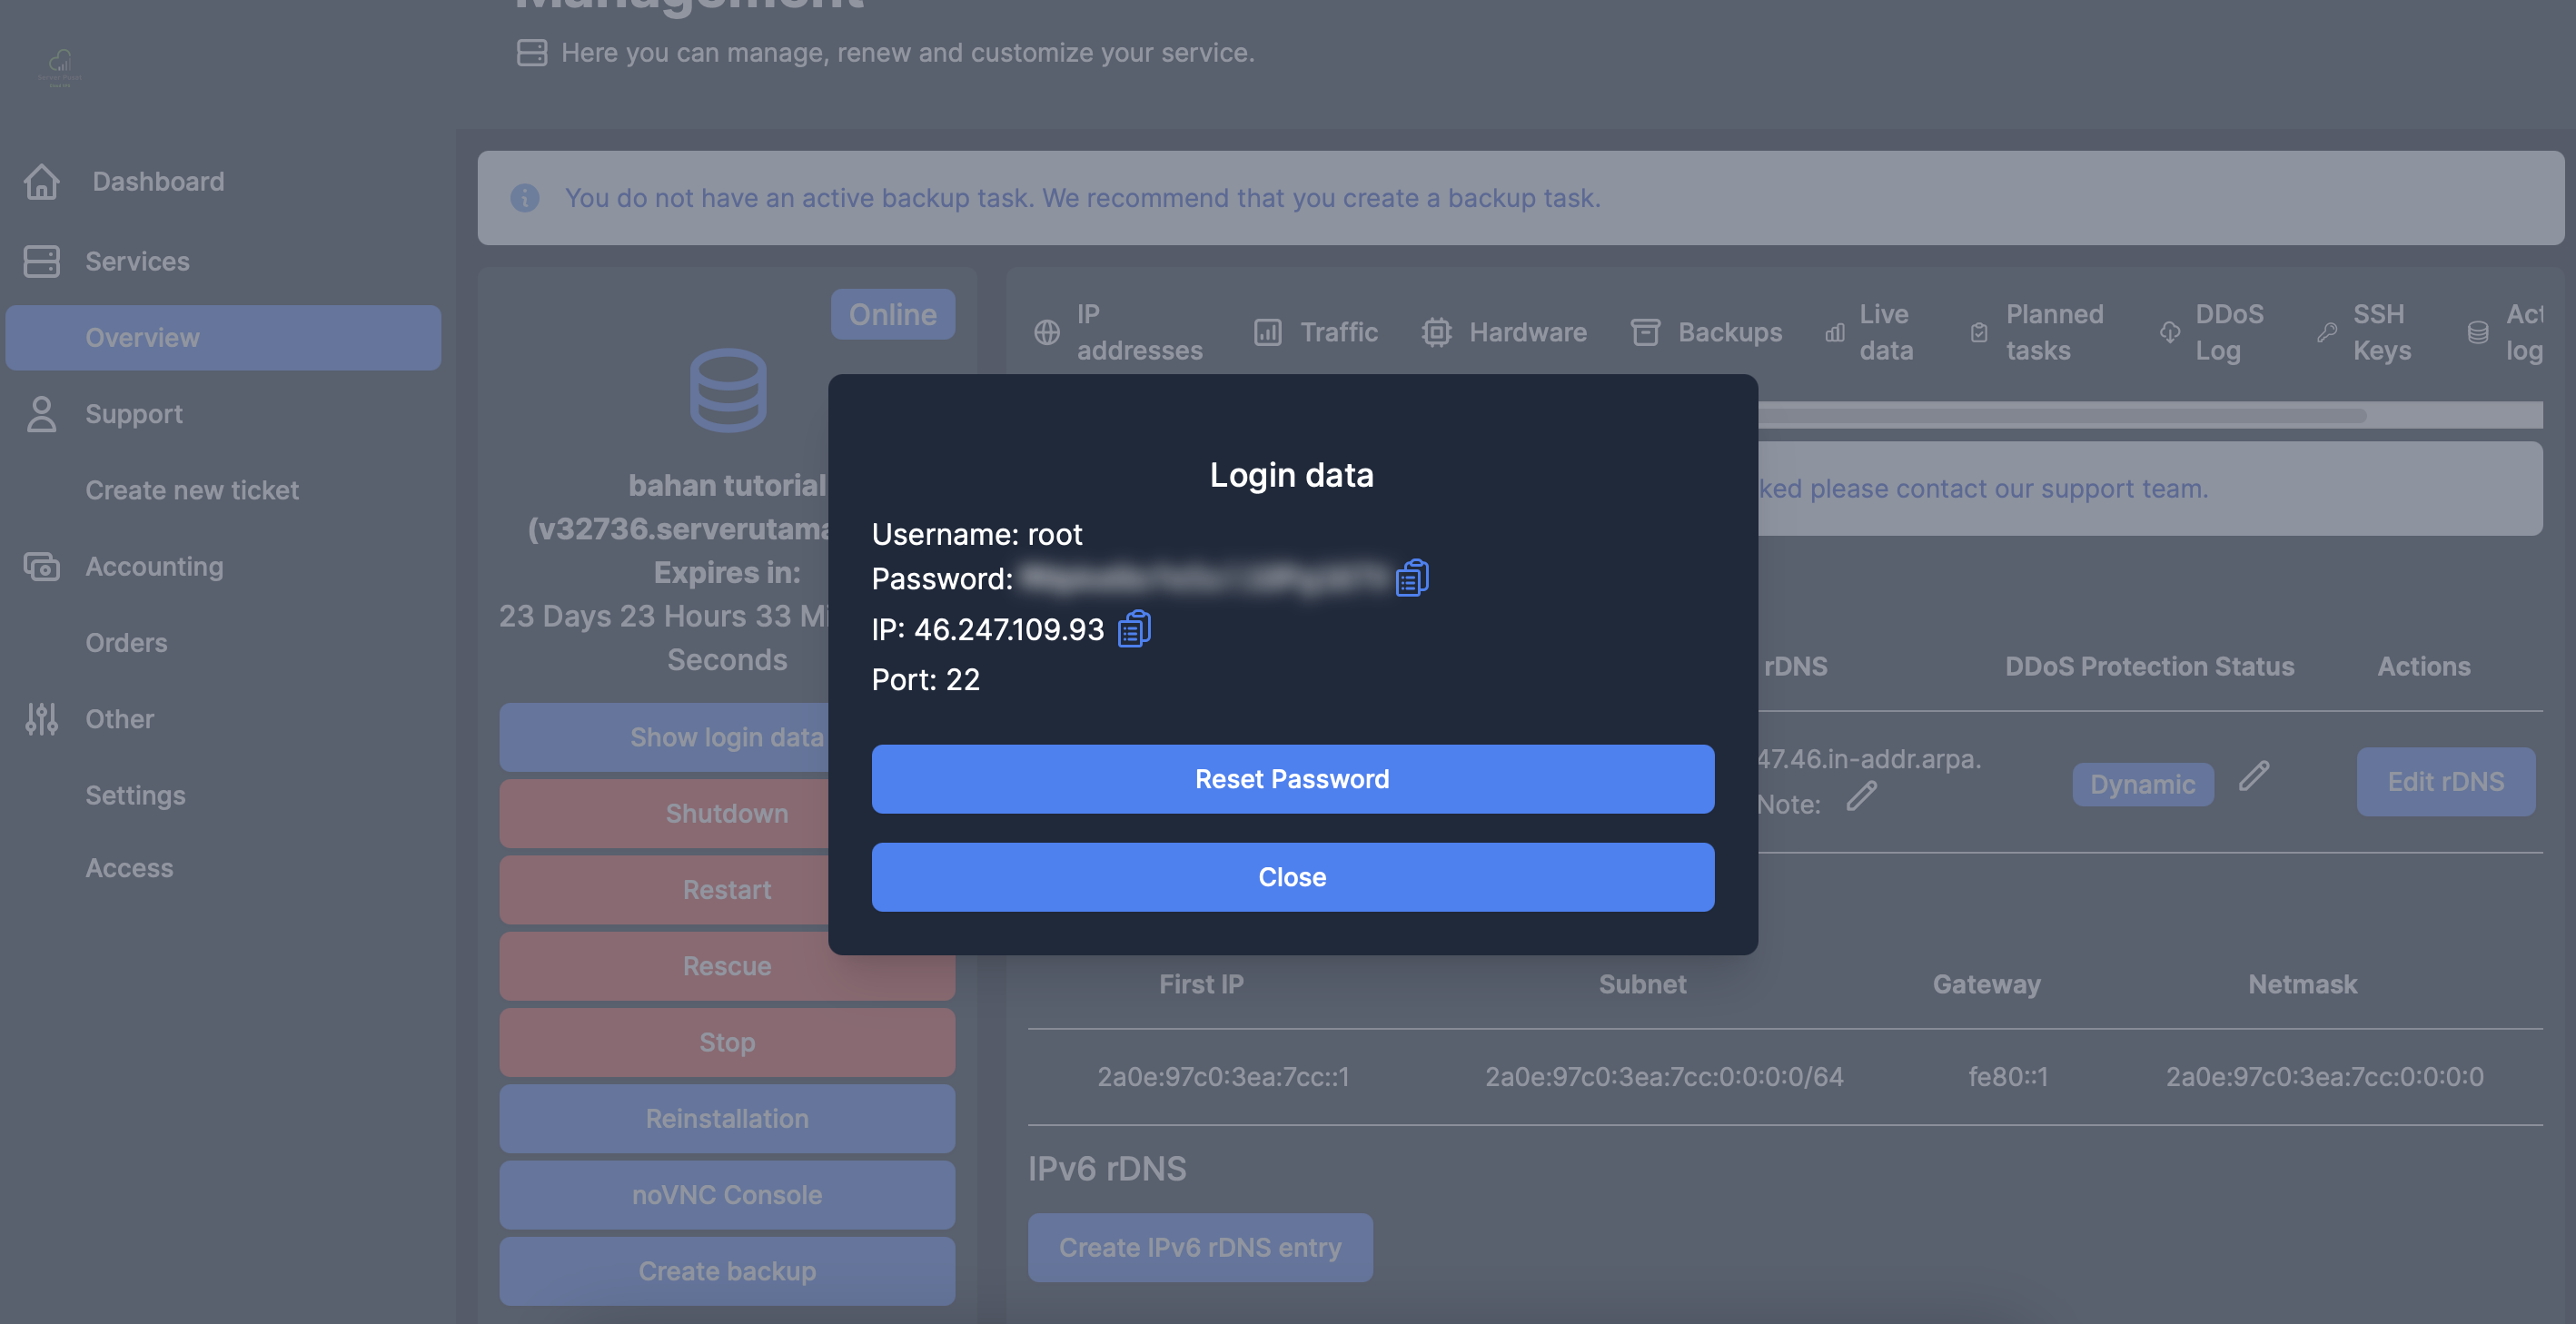Image resolution: width=2576 pixels, height=1324 pixels.
Task: Open the Services sidebar section
Action: [x=137, y=262]
